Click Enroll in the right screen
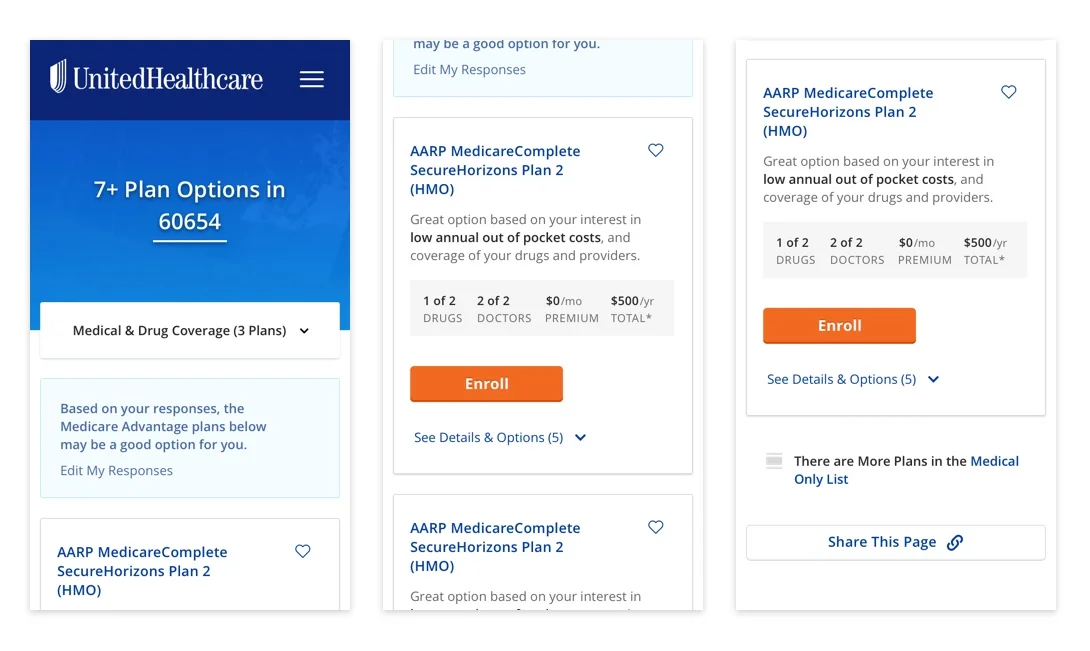 [839, 326]
